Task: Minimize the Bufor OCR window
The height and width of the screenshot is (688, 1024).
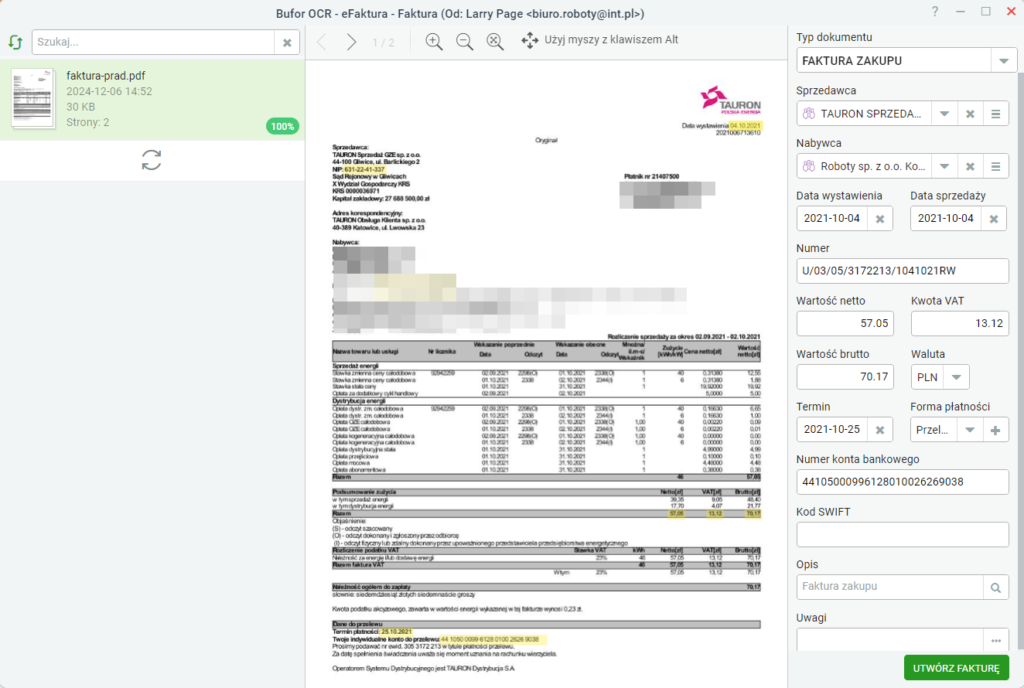Action: click(960, 12)
